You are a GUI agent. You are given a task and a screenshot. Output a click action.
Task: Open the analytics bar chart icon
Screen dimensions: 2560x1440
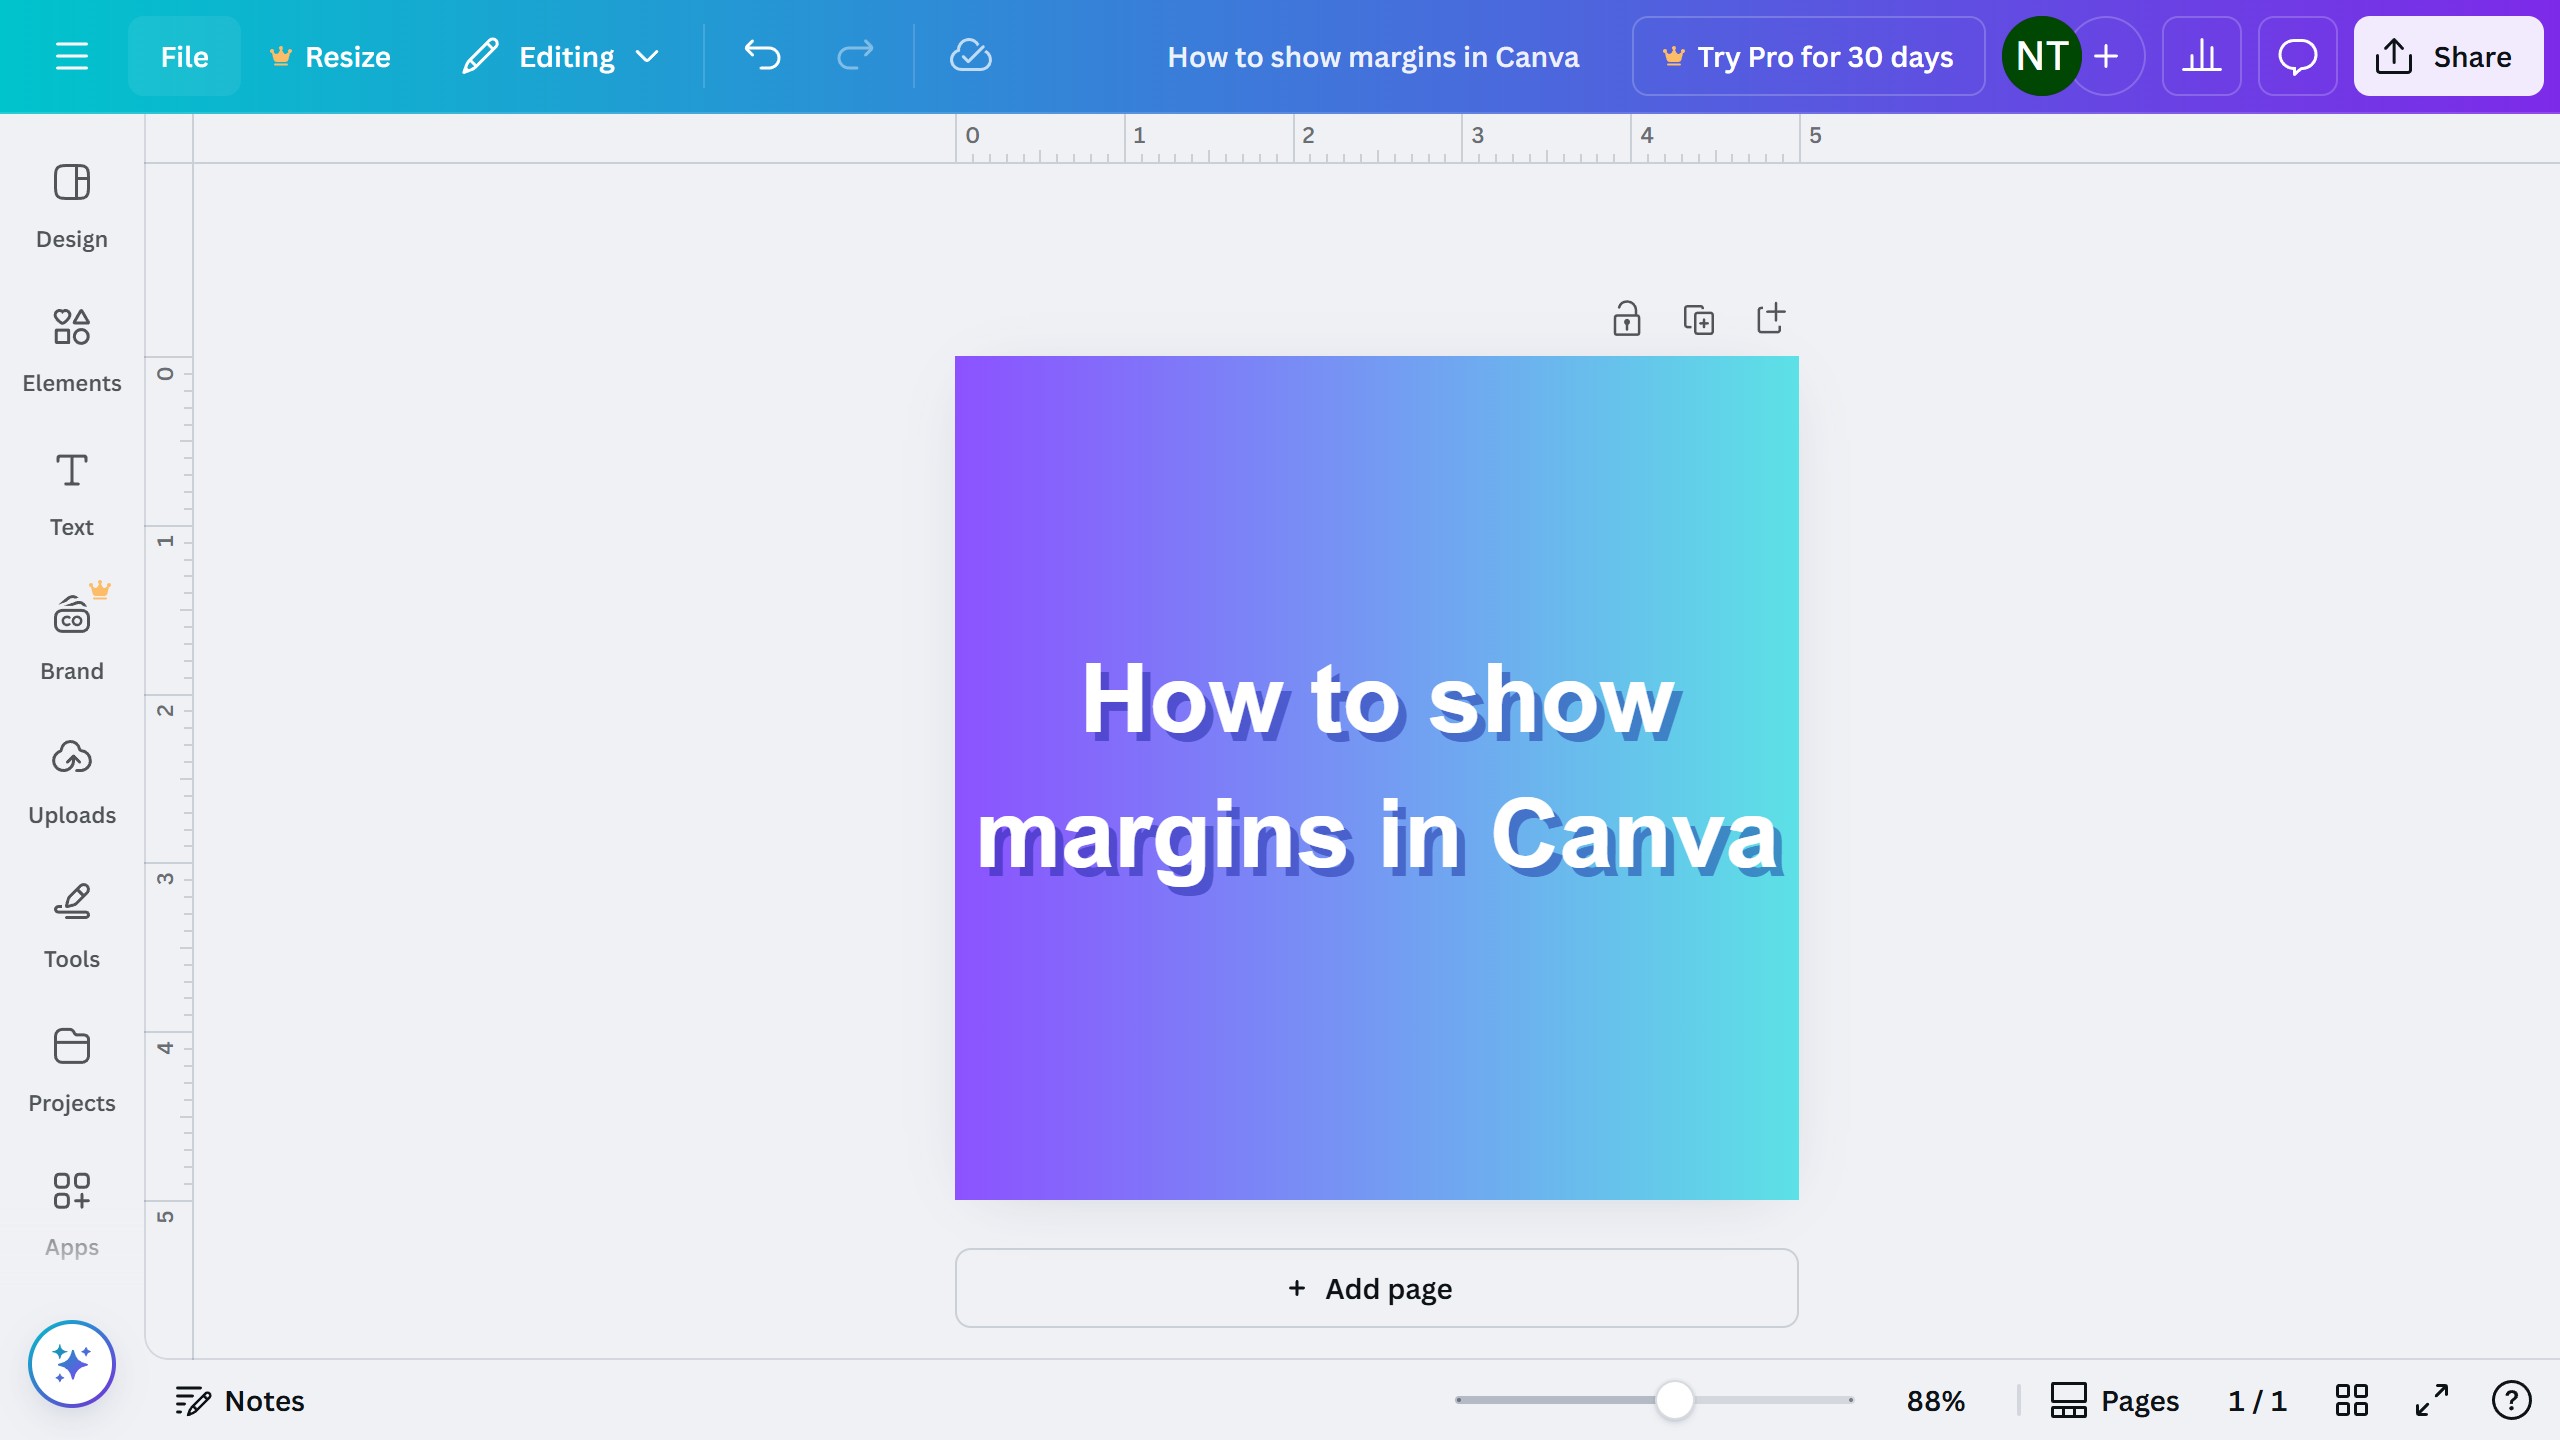click(2201, 56)
